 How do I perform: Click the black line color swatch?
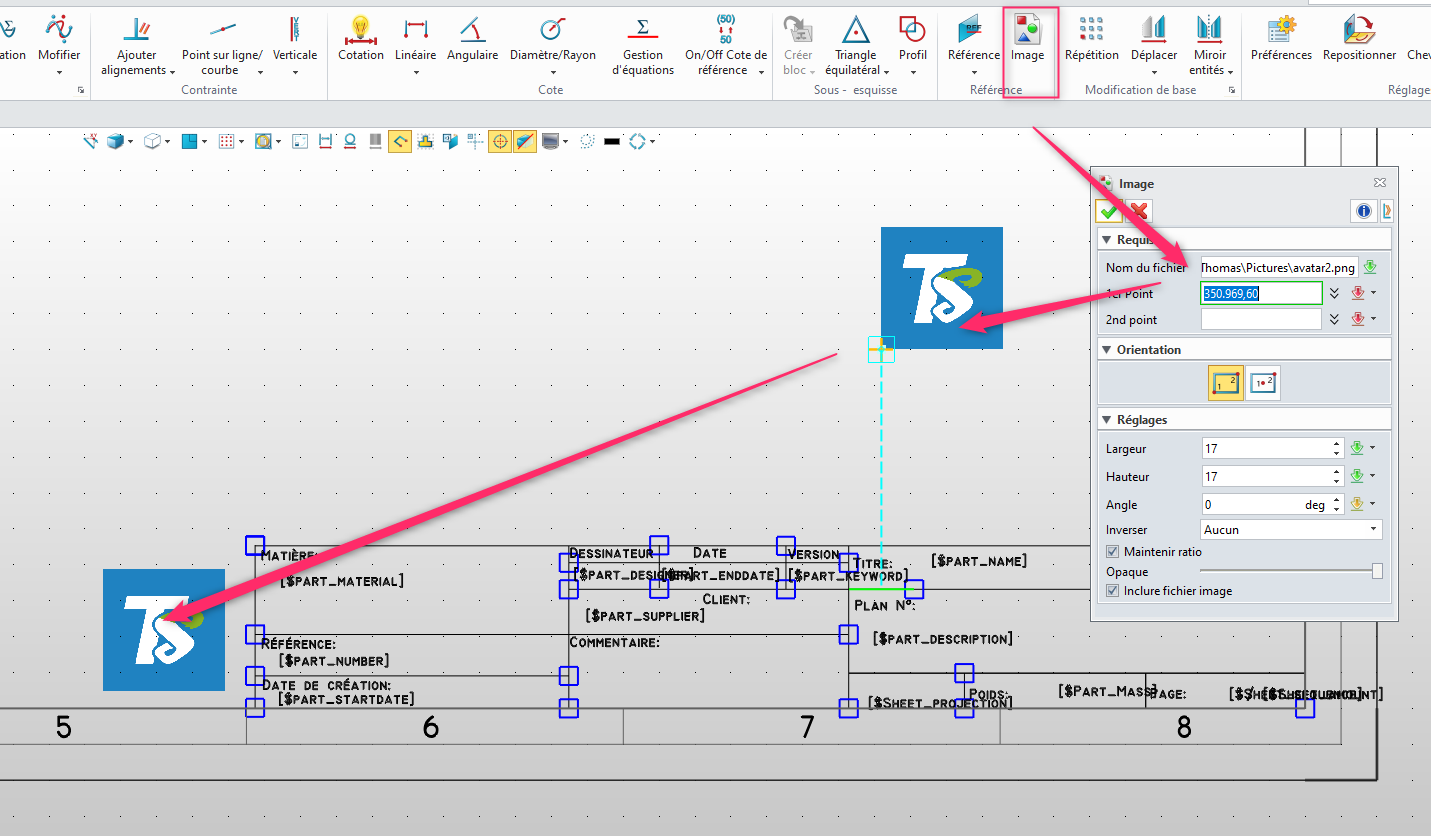point(612,142)
